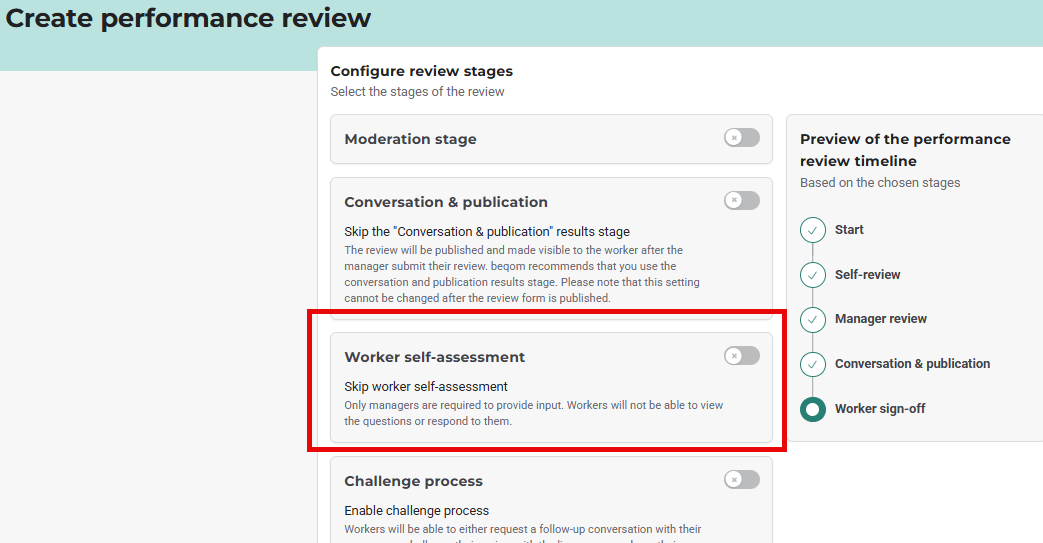Click the Challenge process heading
This screenshot has height=543, width=1043.
pyautogui.click(x=413, y=481)
